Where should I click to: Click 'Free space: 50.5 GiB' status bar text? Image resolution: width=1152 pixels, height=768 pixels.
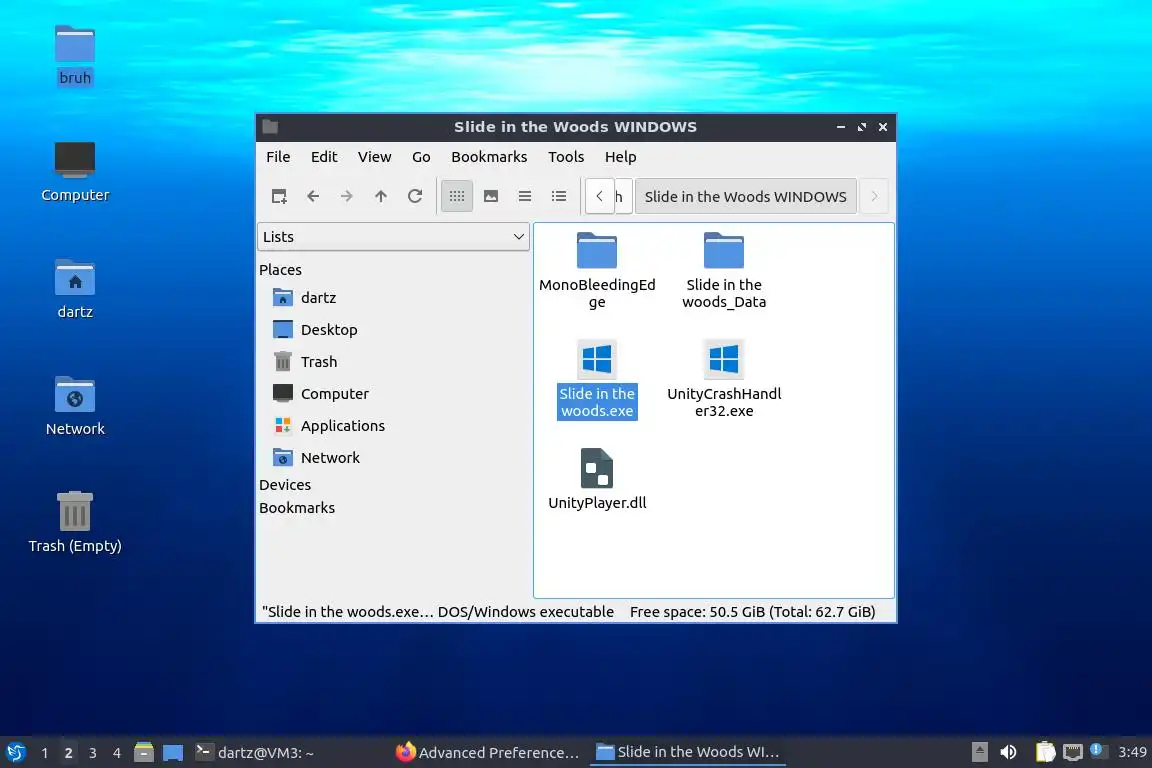697,611
